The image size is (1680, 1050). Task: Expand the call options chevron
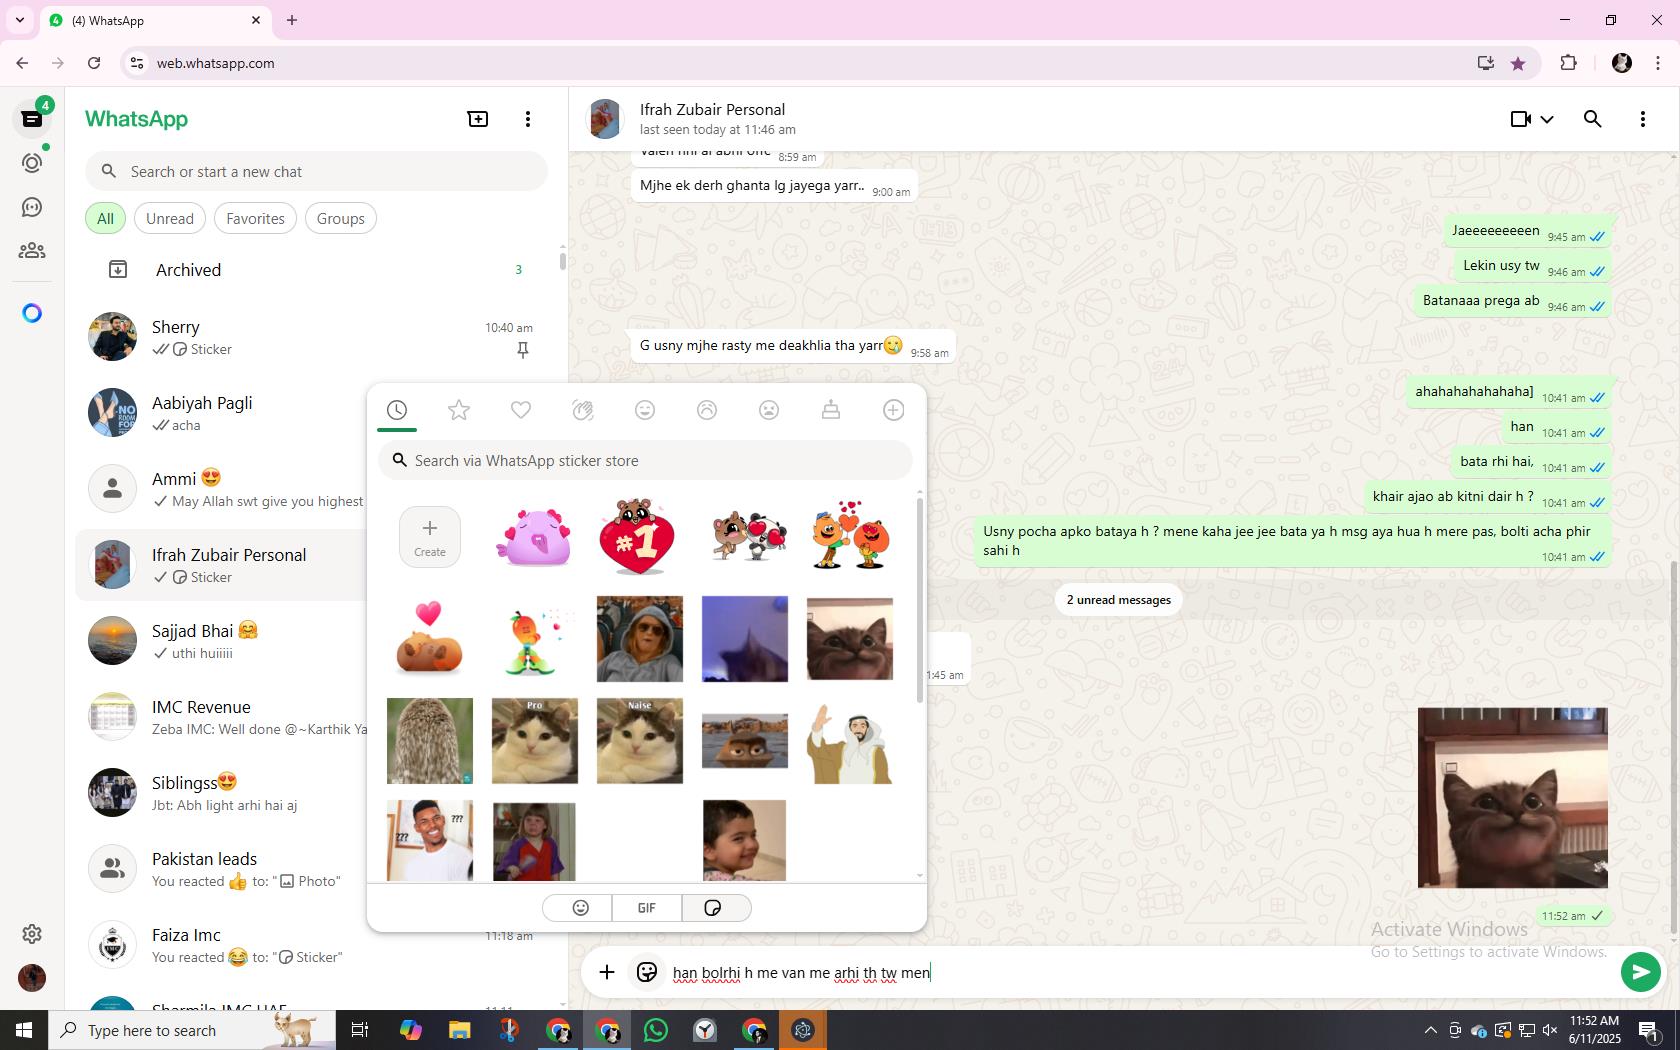pos(1547,119)
